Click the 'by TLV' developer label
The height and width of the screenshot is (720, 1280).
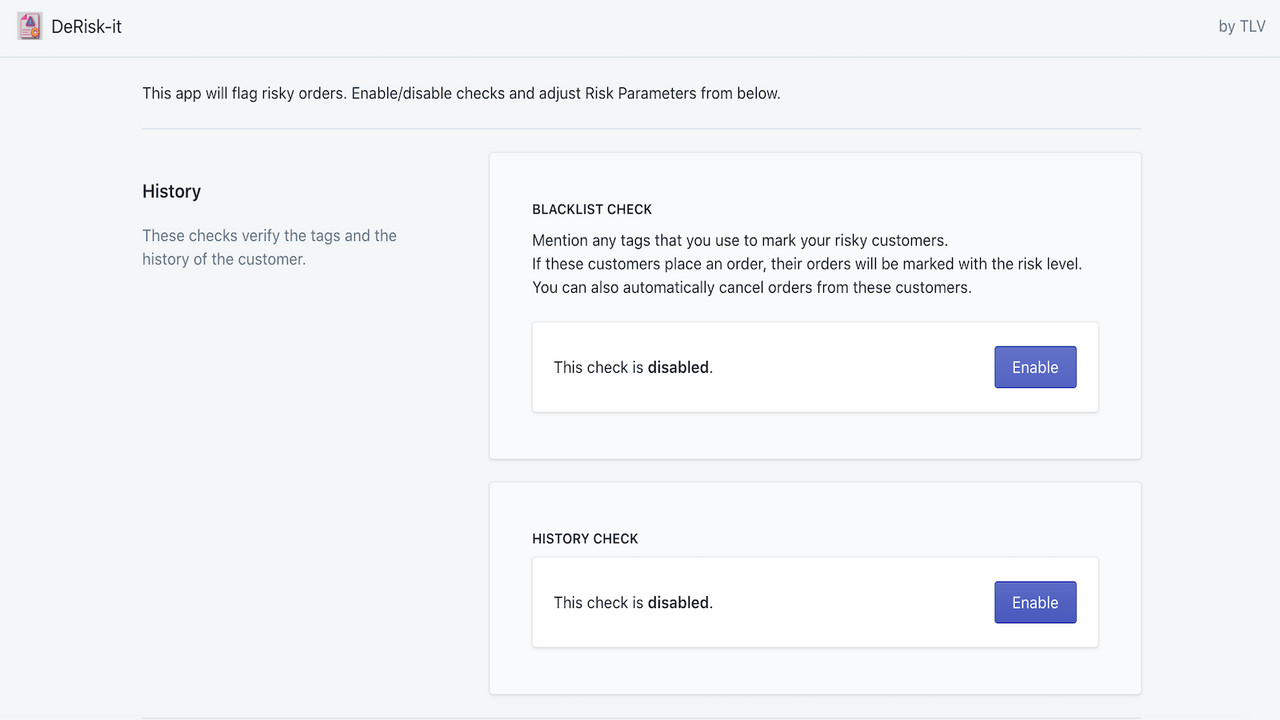click(x=1241, y=27)
